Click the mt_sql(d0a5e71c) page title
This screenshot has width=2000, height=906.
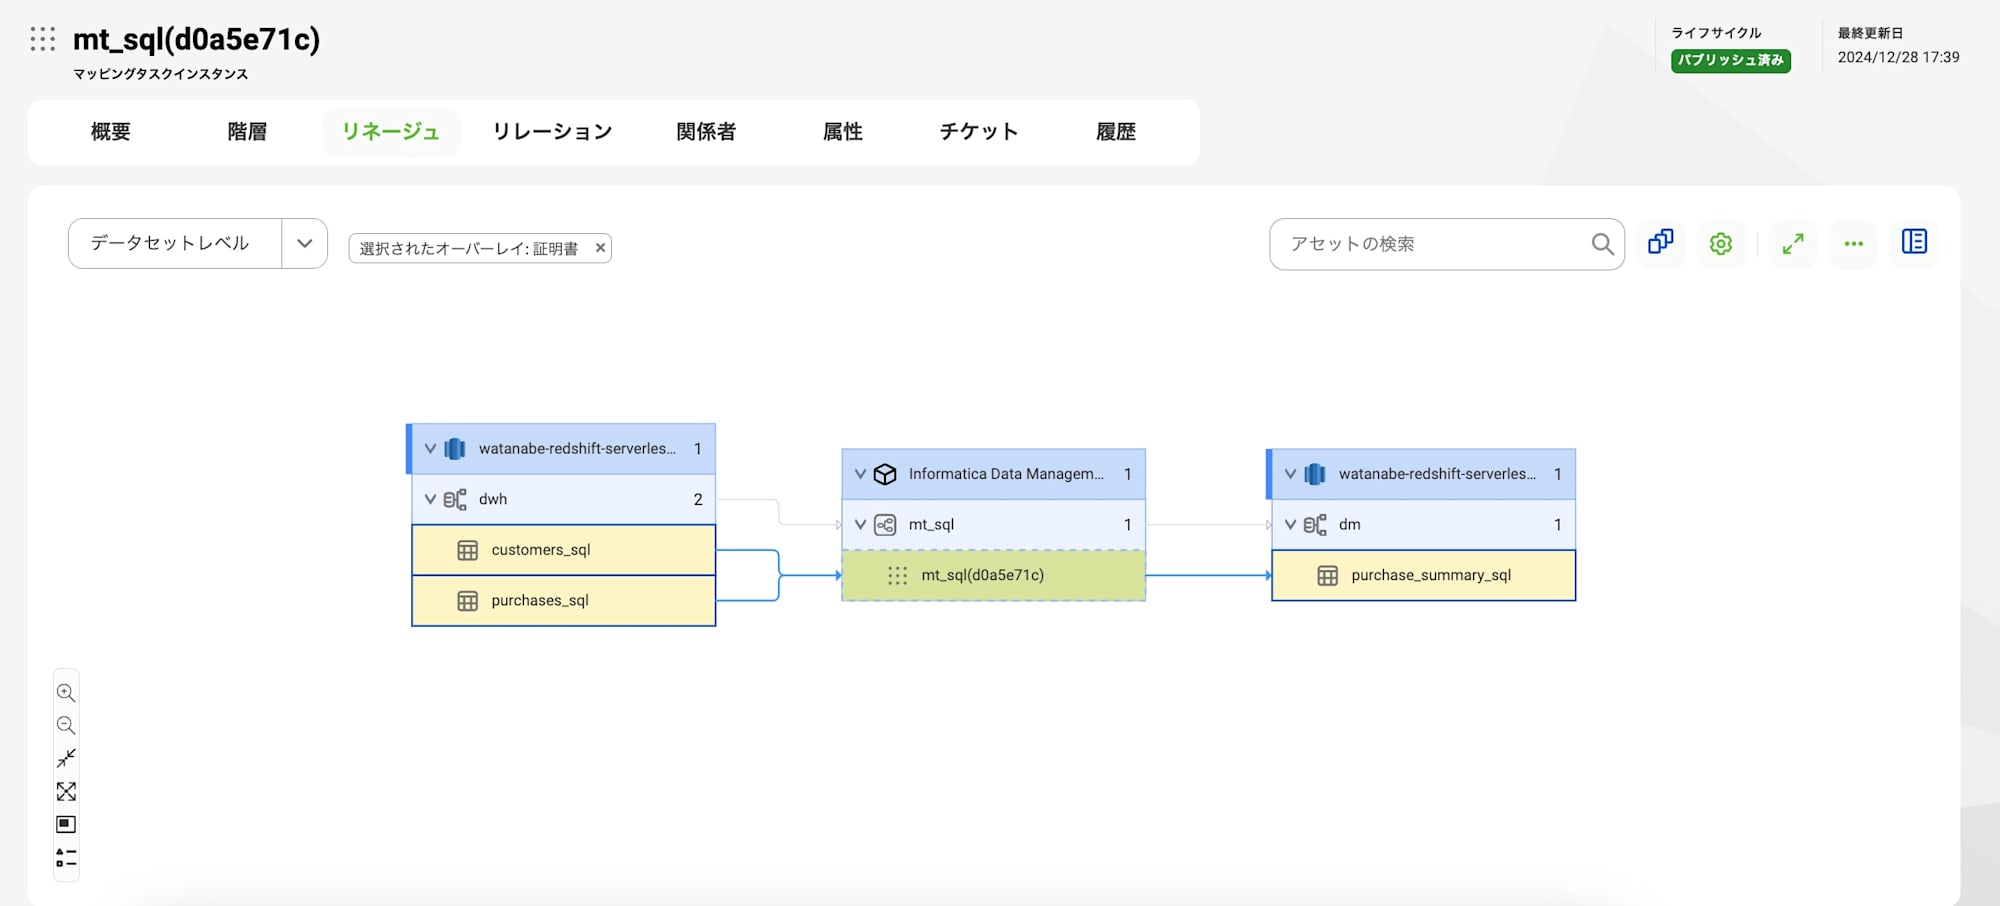(x=196, y=39)
